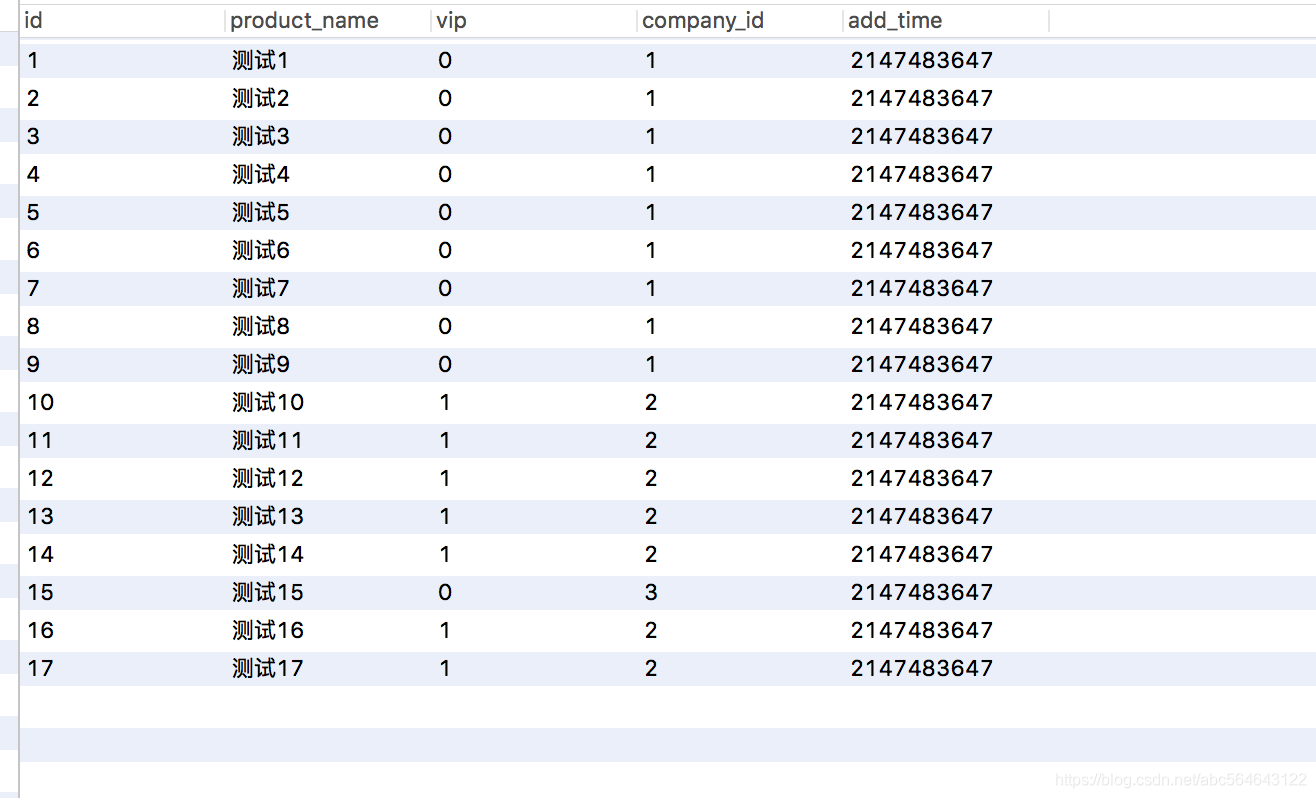Select id cell 5
The height and width of the screenshot is (798, 1316).
click(33, 213)
